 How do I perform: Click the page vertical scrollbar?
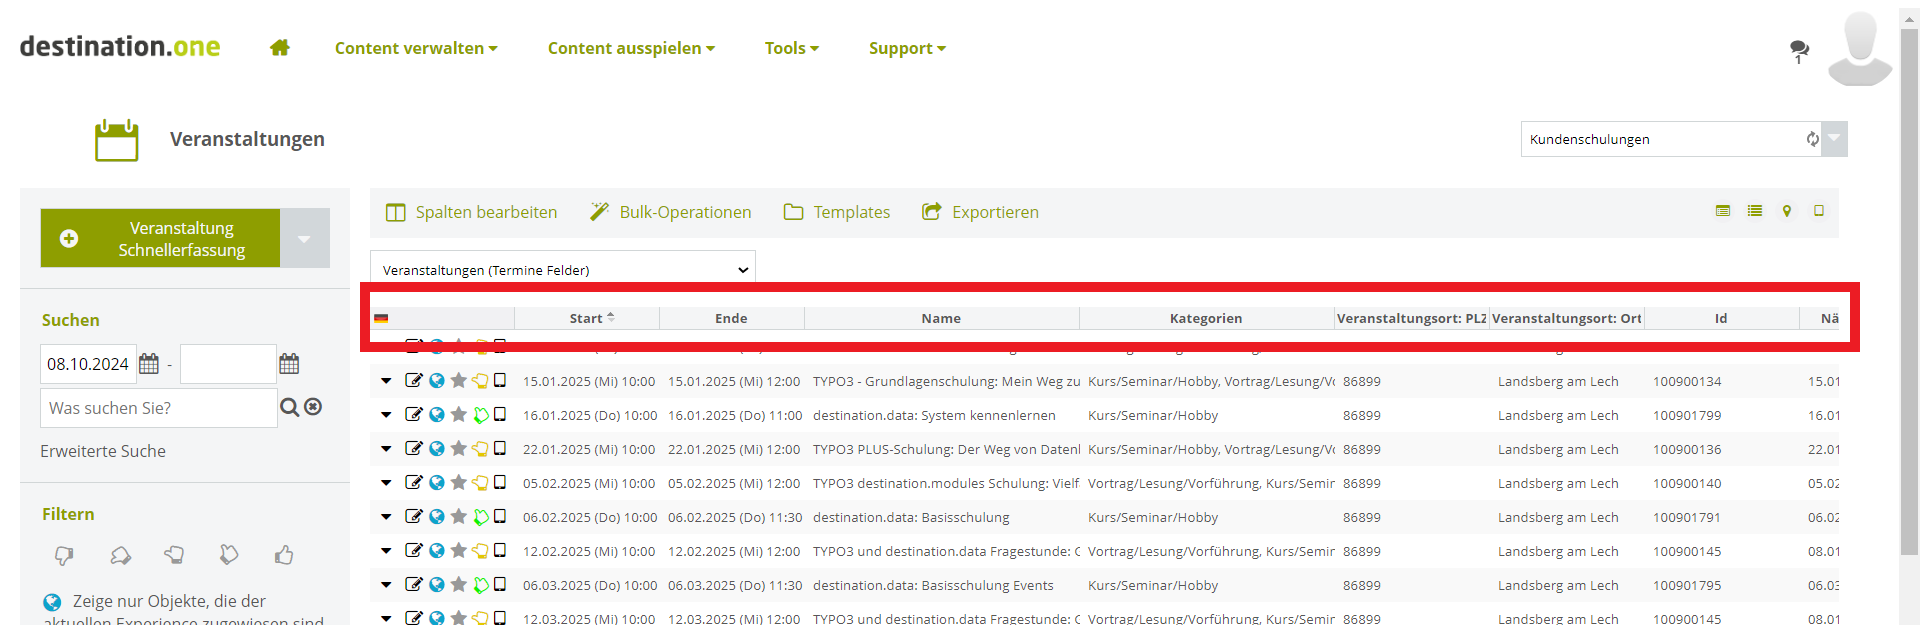pos(1909,290)
